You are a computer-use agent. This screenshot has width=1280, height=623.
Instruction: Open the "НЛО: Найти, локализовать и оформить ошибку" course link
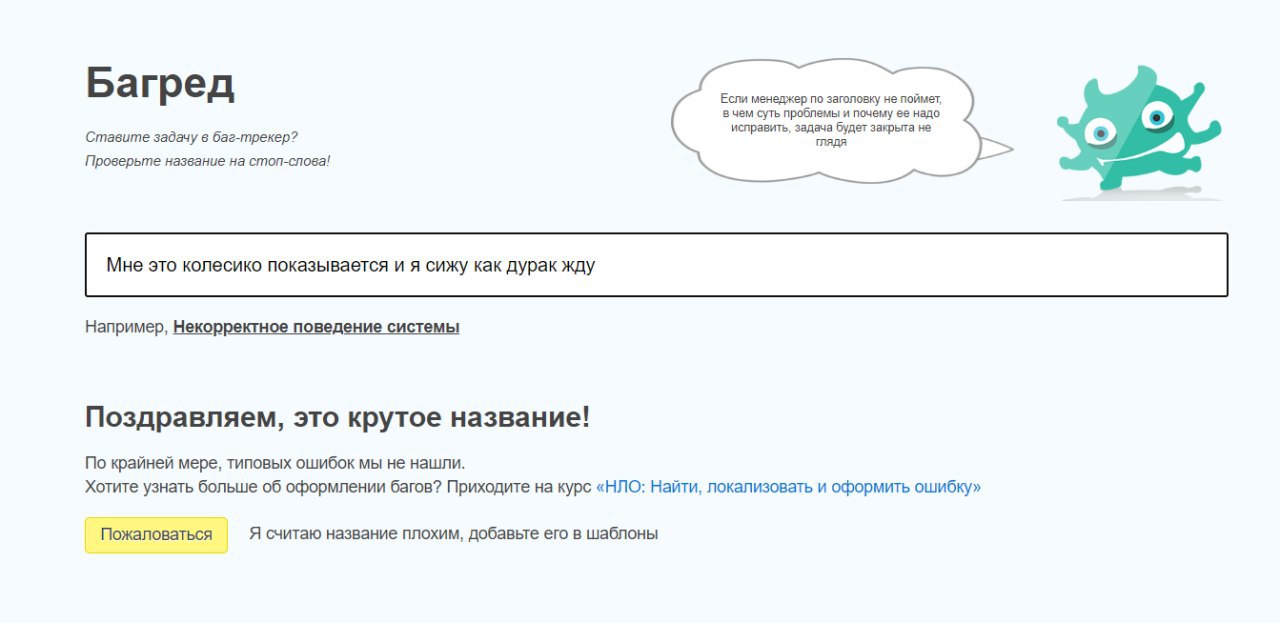click(x=788, y=488)
